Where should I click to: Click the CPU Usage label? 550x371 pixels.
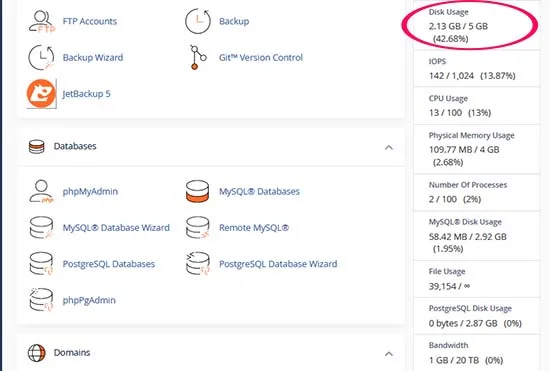point(448,99)
